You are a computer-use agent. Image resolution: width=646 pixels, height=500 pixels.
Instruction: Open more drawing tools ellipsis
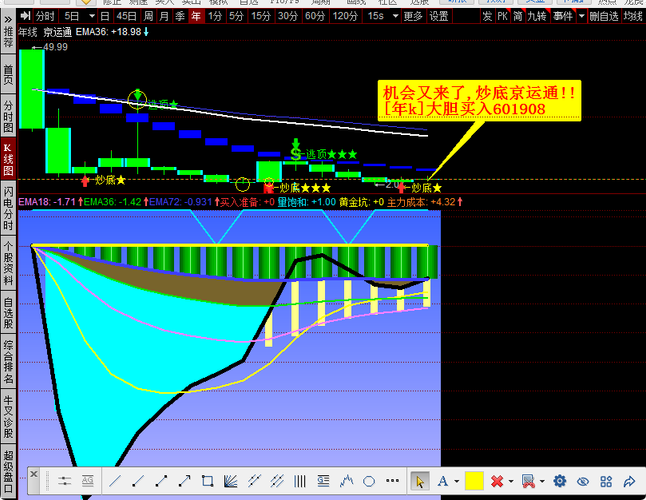point(392,481)
